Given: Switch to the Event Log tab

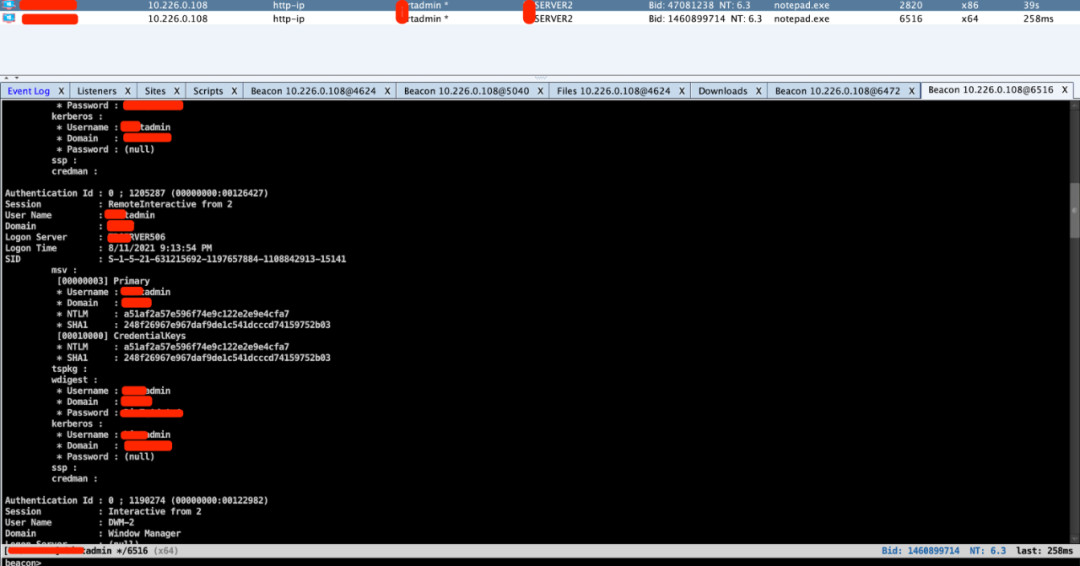Looking at the screenshot, I should coord(29,91).
